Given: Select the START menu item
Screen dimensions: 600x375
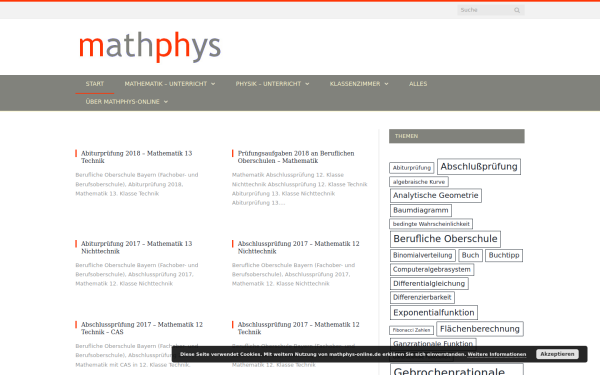Looking at the screenshot, I should pyautogui.click(x=95, y=84).
